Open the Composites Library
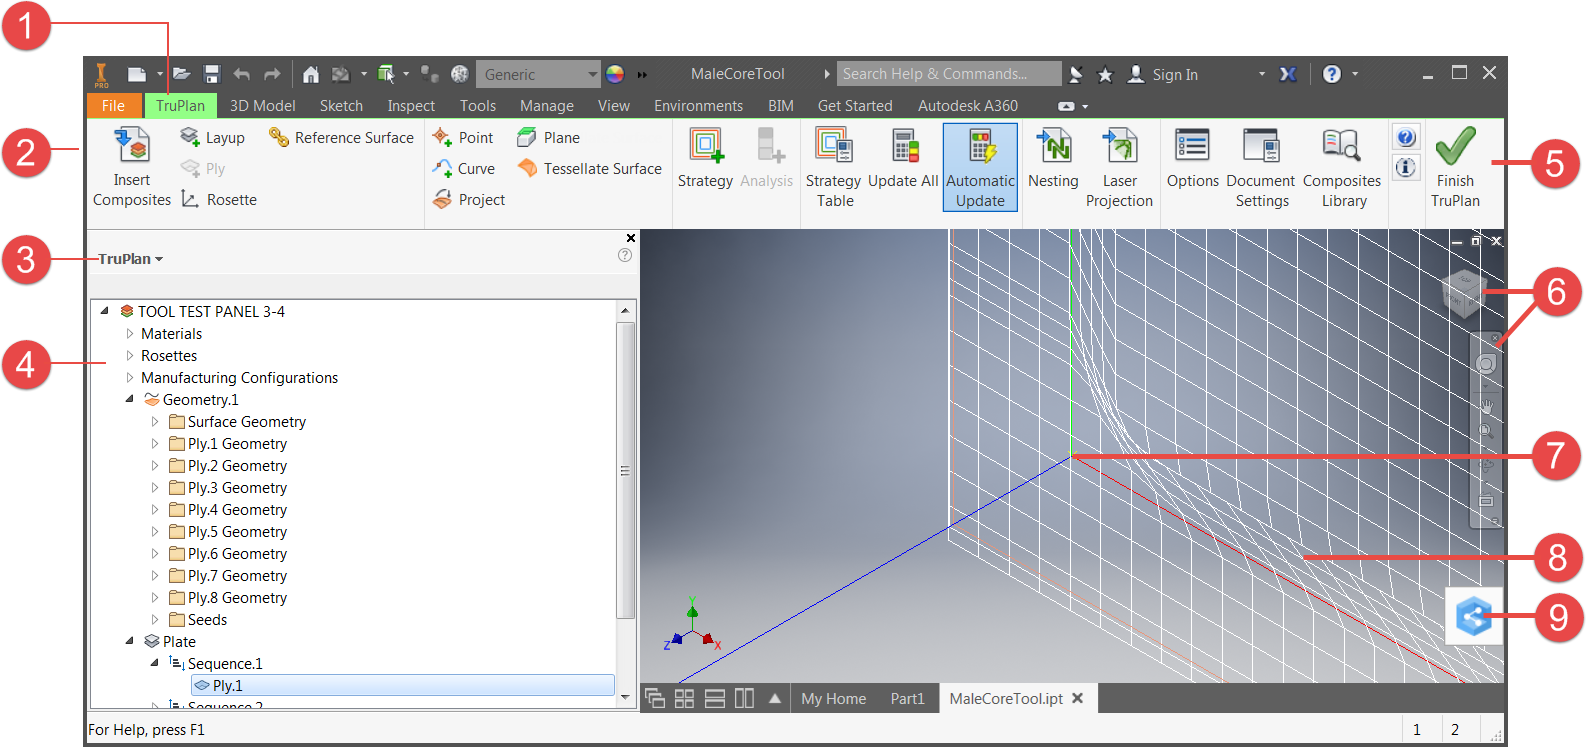 click(x=1342, y=167)
